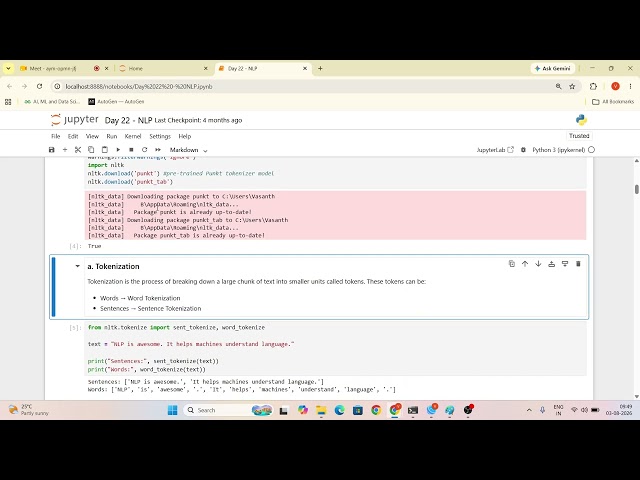The width and height of the screenshot is (640, 480).
Task: Insert a cell below the Tokenization cell
Action: tap(565, 264)
